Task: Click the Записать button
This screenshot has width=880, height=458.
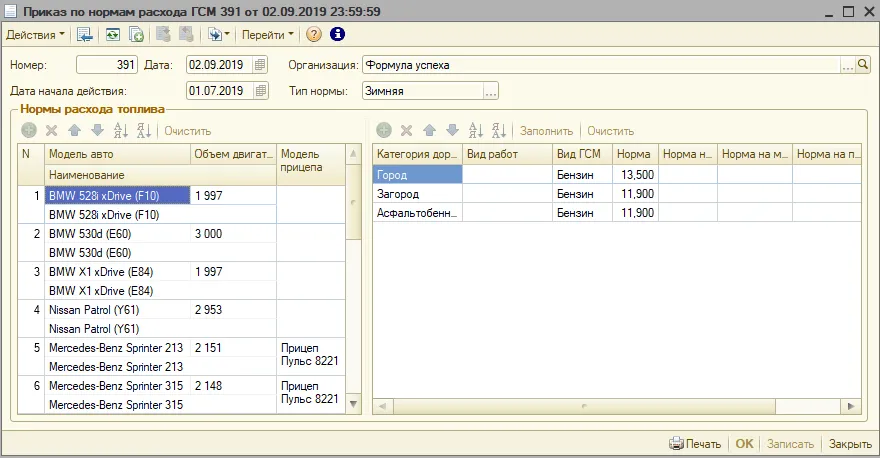Action: pyautogui.click(x=790, y=443)
